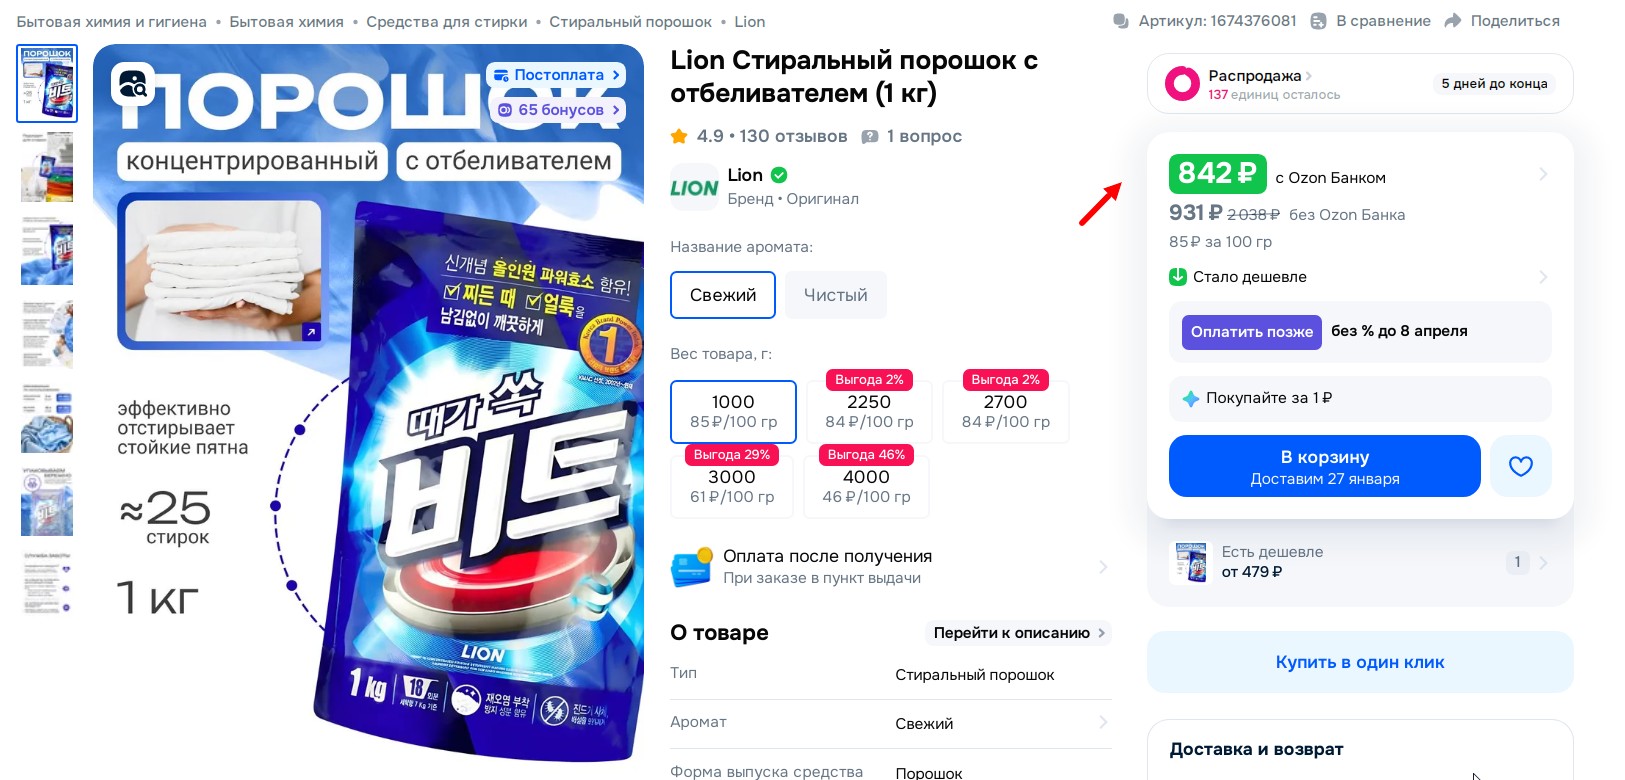The height and width of the screenshot is (780, 1625).
Task: Go to Бытовая химия breadcrumb category
Action: 286,21
